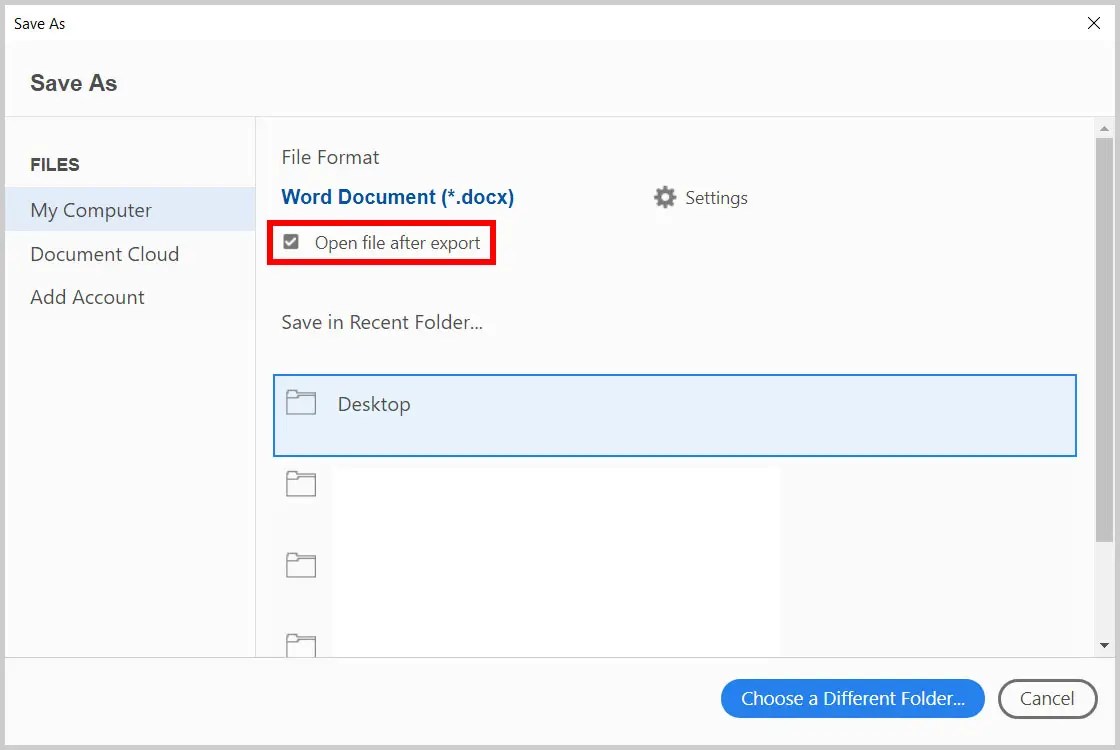This screenshot has width=1120, height=750.
Task: Click the Desktop folder icon
Action: (301, 402)
